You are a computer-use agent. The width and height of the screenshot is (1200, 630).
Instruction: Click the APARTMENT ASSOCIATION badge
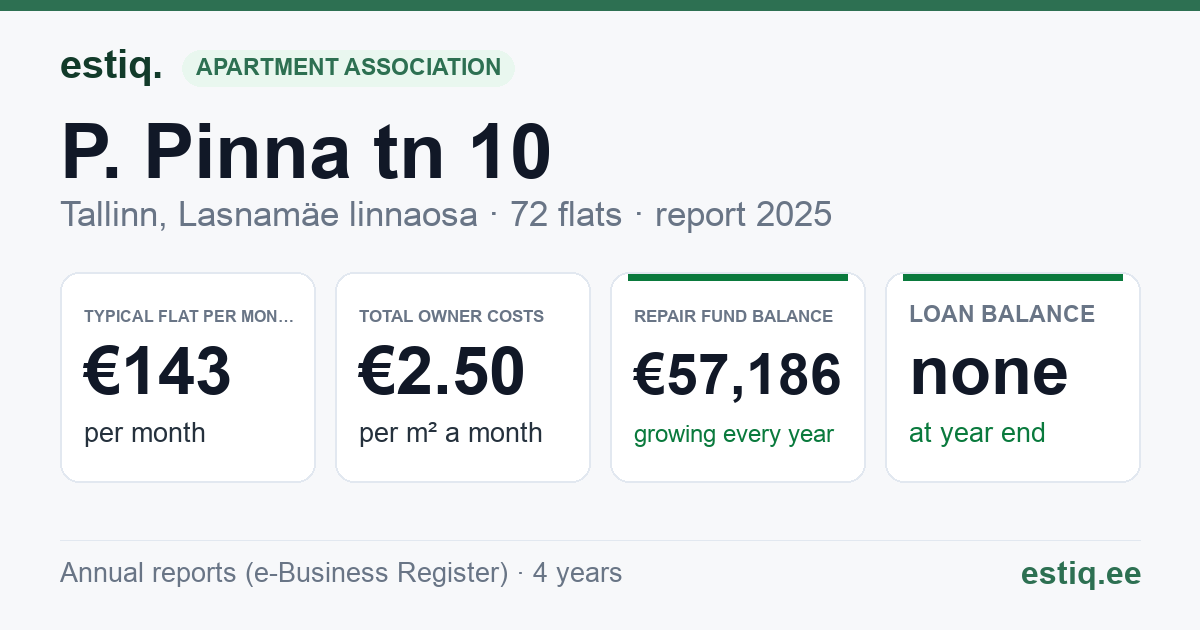click(348, 68)
